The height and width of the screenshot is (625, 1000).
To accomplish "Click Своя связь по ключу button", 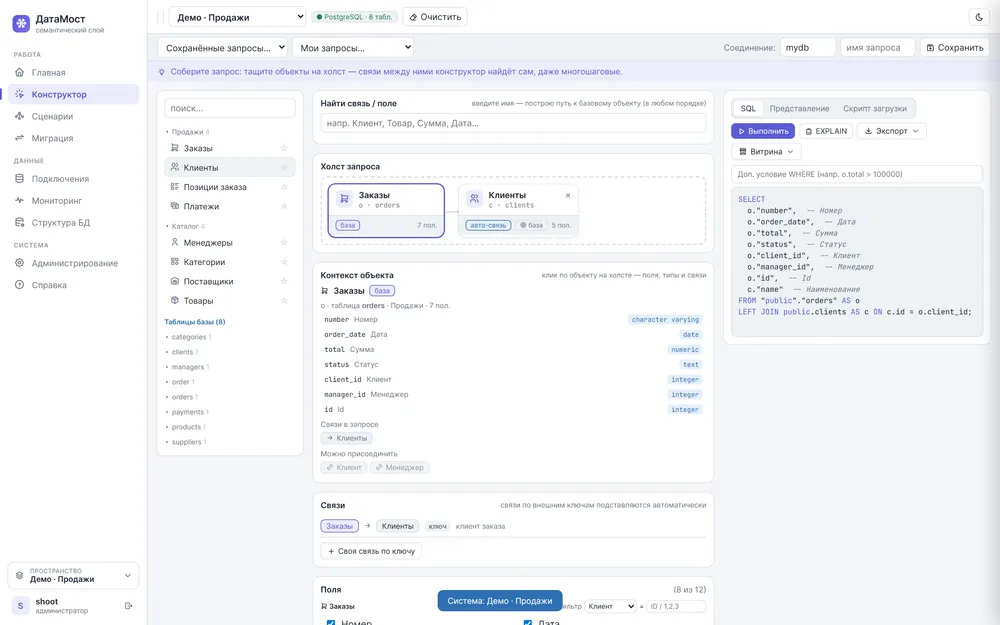I will coord(371,551).
